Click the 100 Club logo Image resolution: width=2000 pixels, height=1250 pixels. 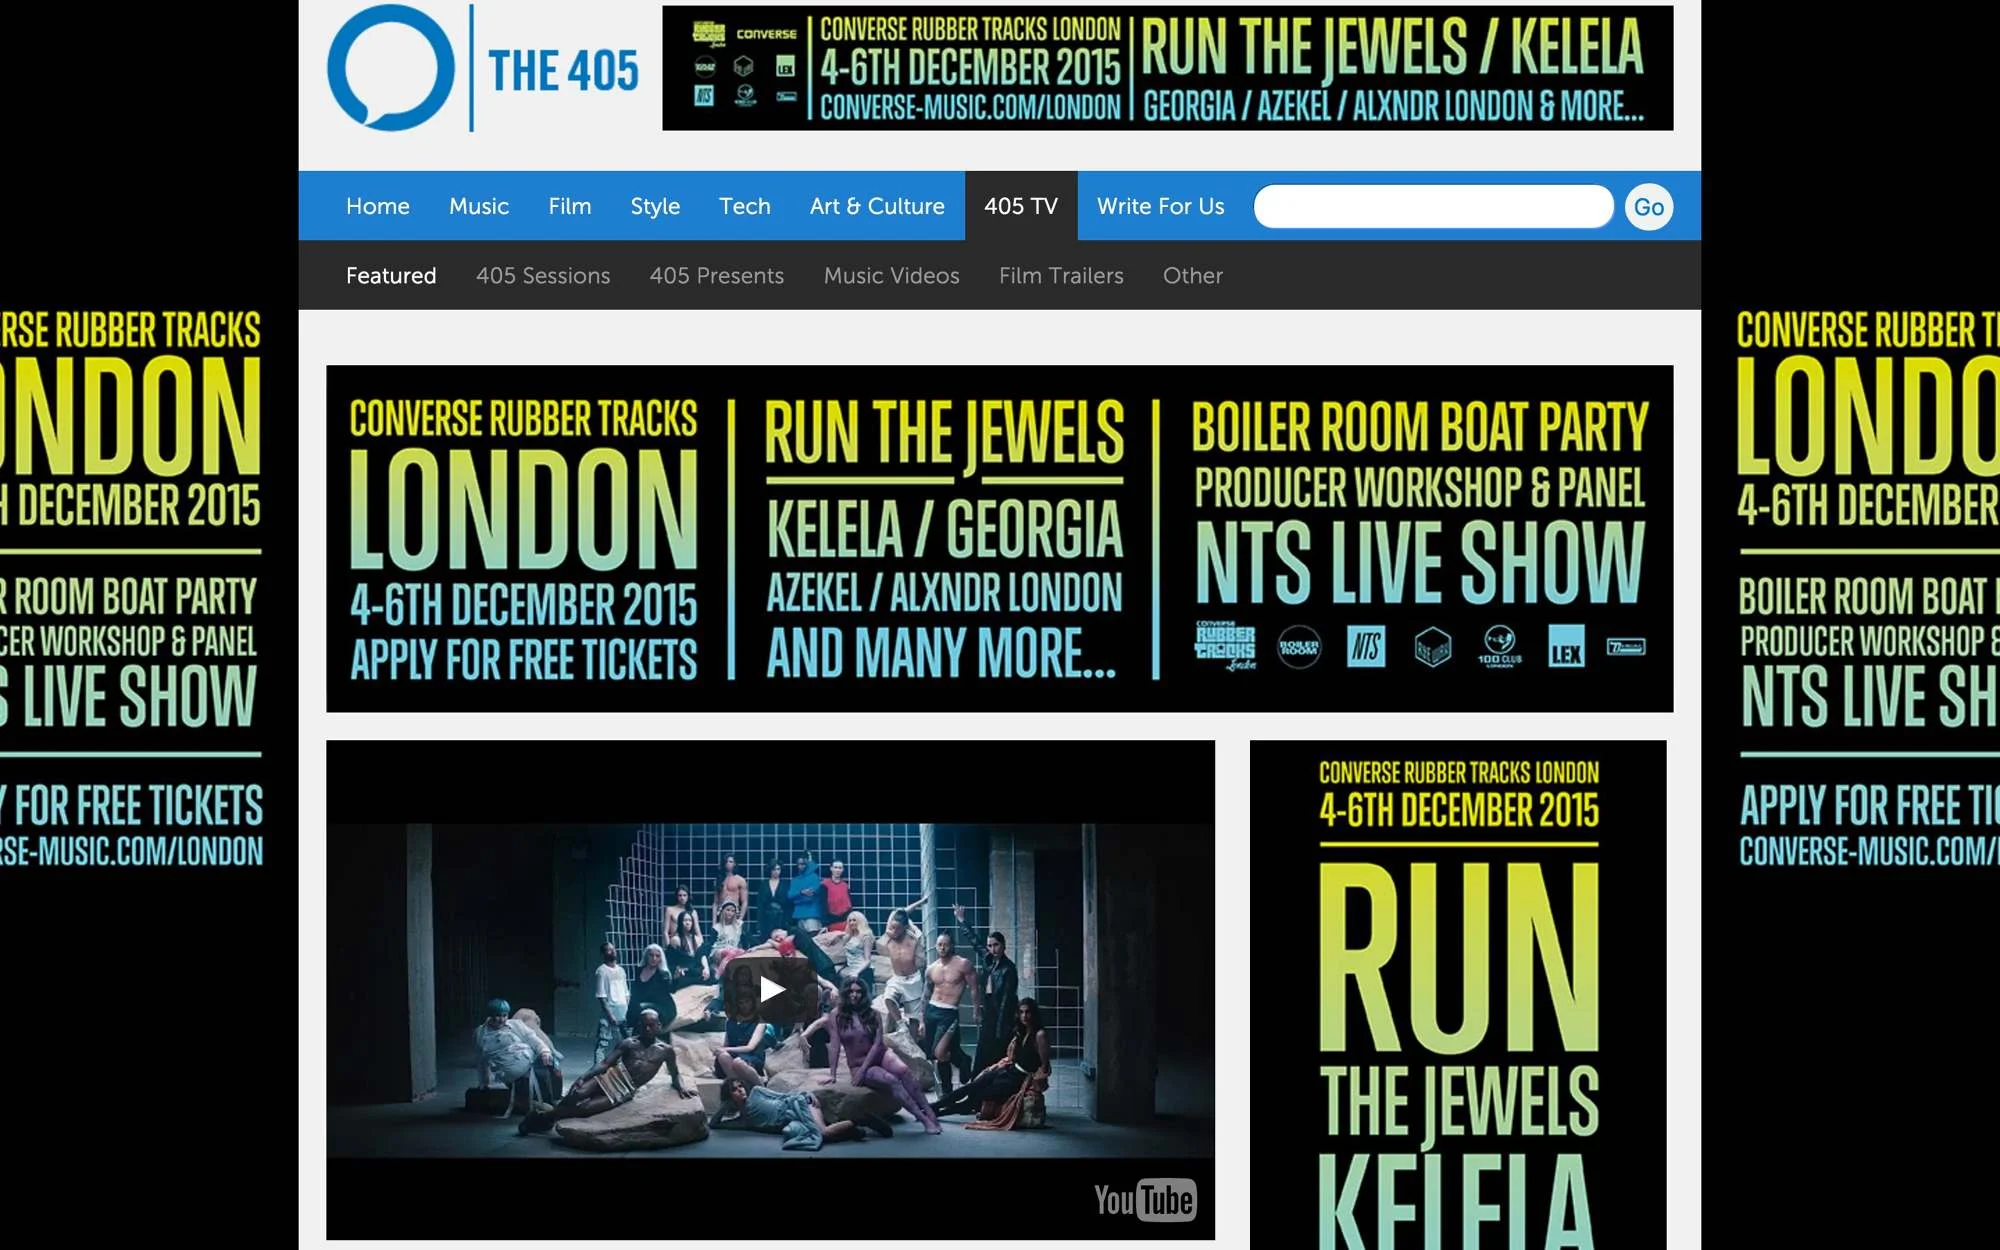point(1498,647)
